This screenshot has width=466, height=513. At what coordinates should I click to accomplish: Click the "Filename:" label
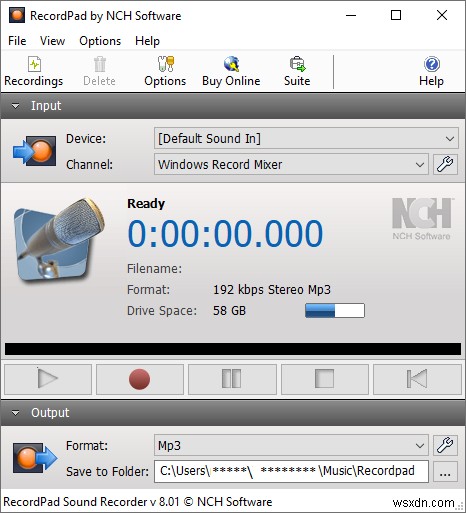click(155, 269)
